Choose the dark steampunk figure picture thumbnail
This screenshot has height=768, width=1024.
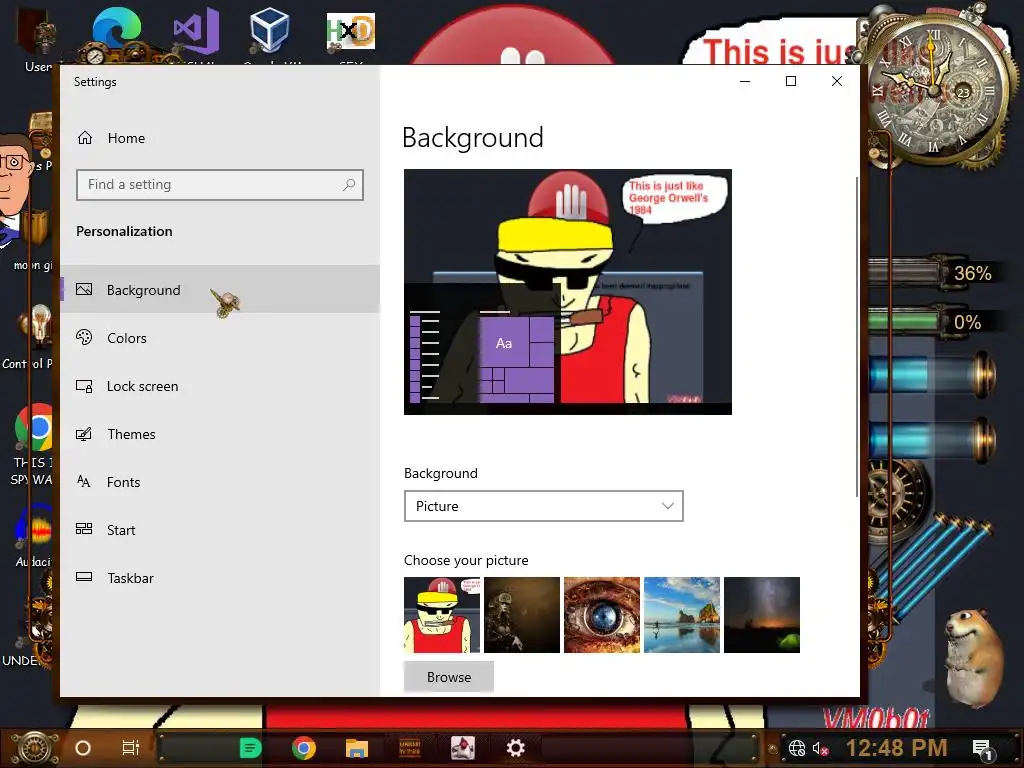pos(522,615)
